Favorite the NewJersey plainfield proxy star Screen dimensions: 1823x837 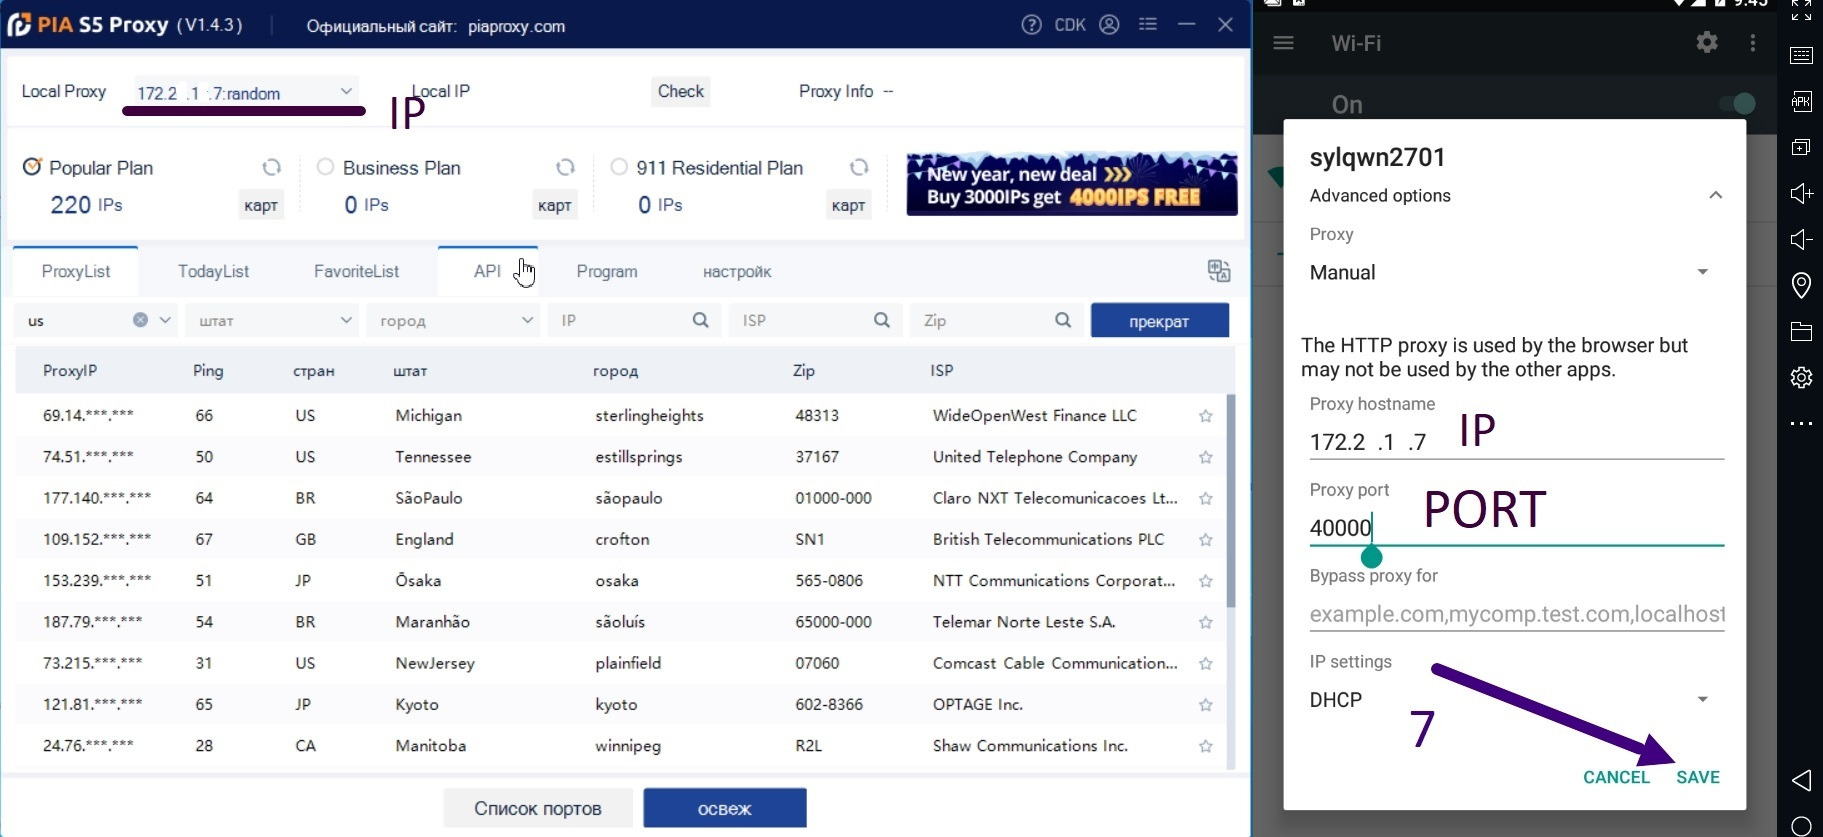(x=1206, y=663)
